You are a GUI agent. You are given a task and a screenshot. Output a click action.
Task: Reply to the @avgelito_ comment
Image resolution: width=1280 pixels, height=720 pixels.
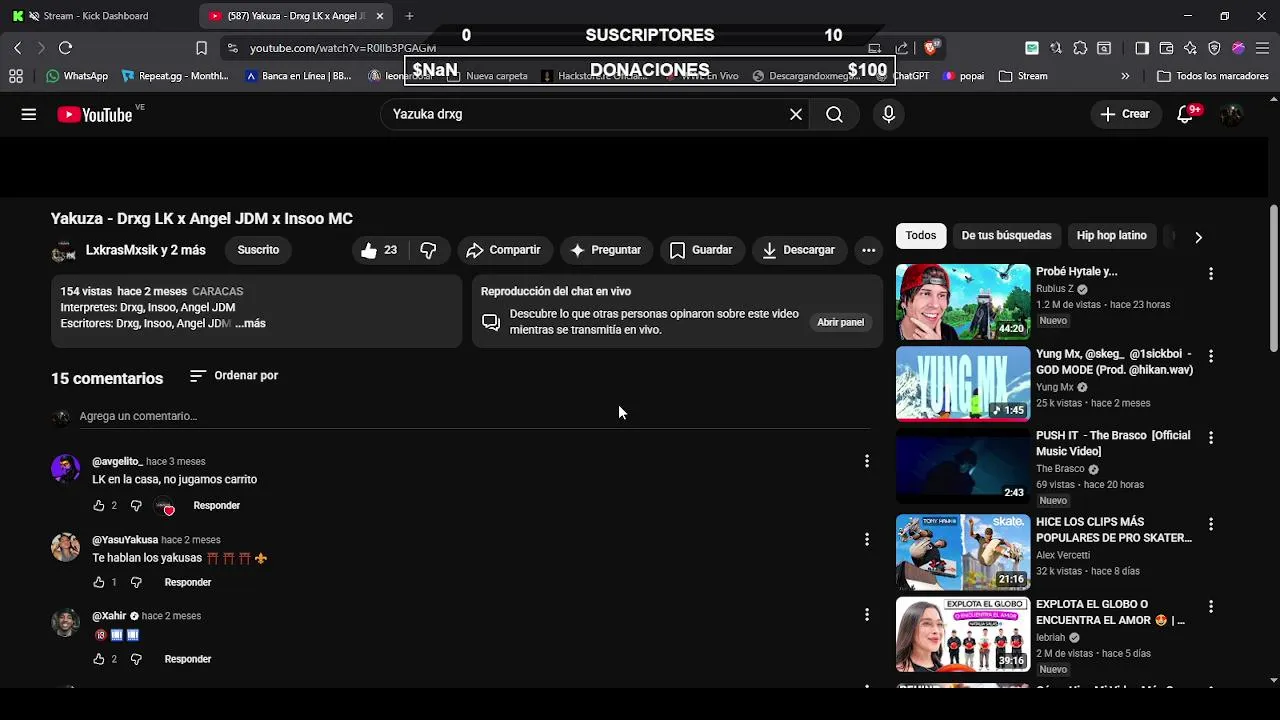[x=216, y=506]
